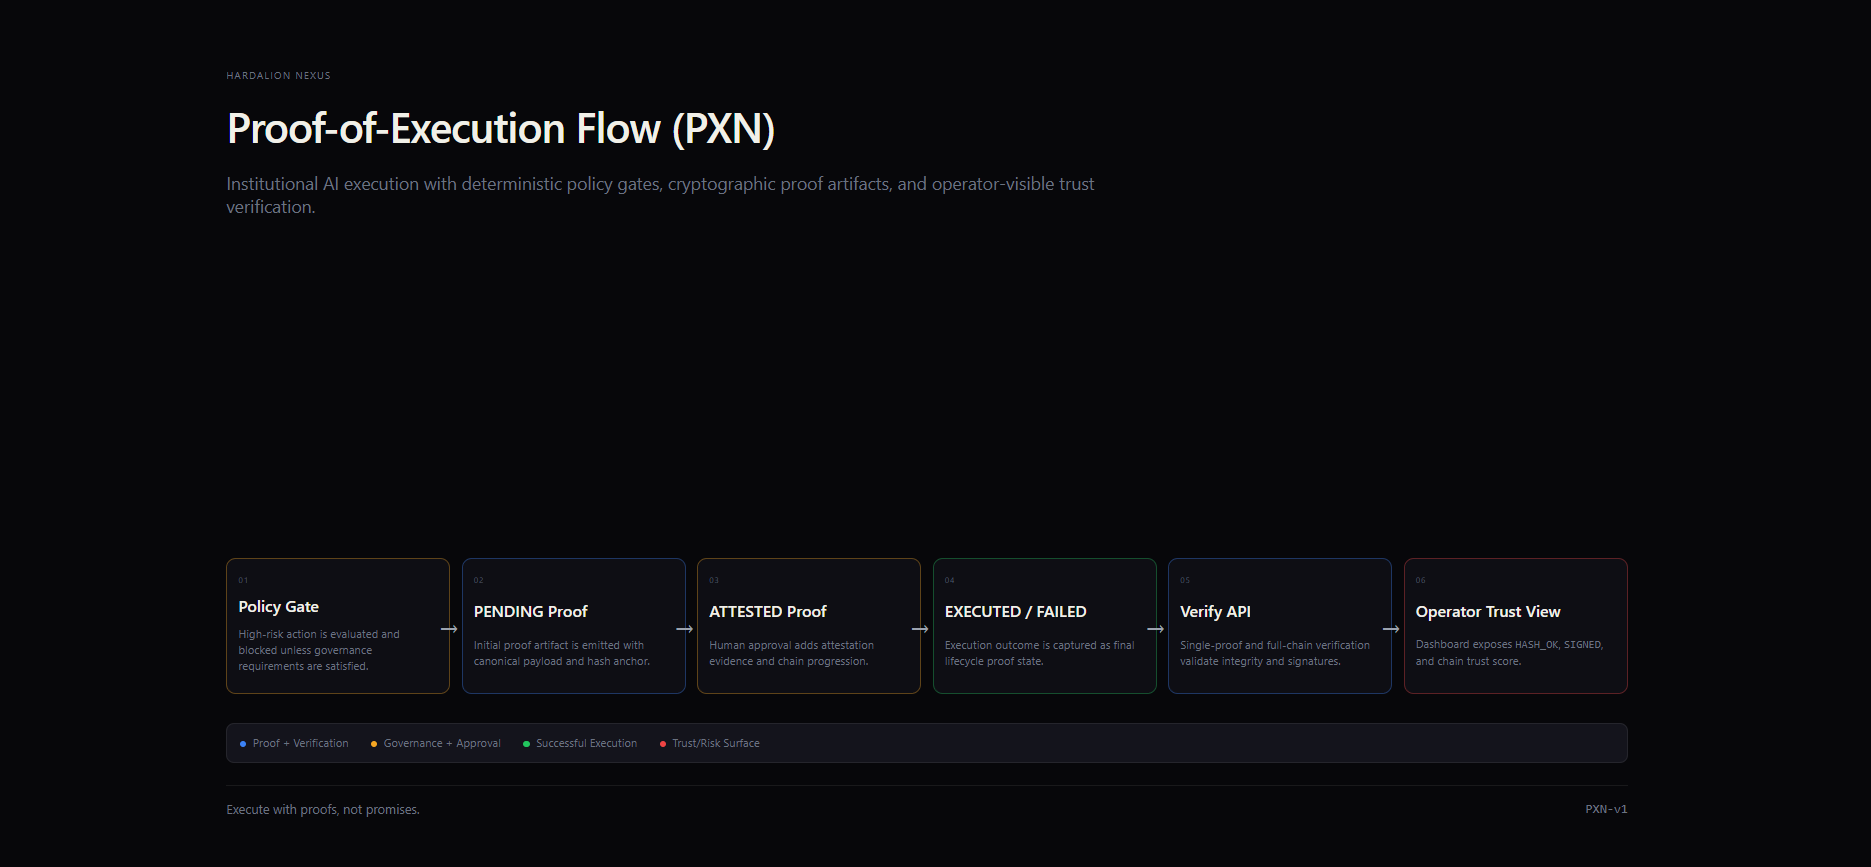Select the Successful Execution legend label

click(586, 744)
